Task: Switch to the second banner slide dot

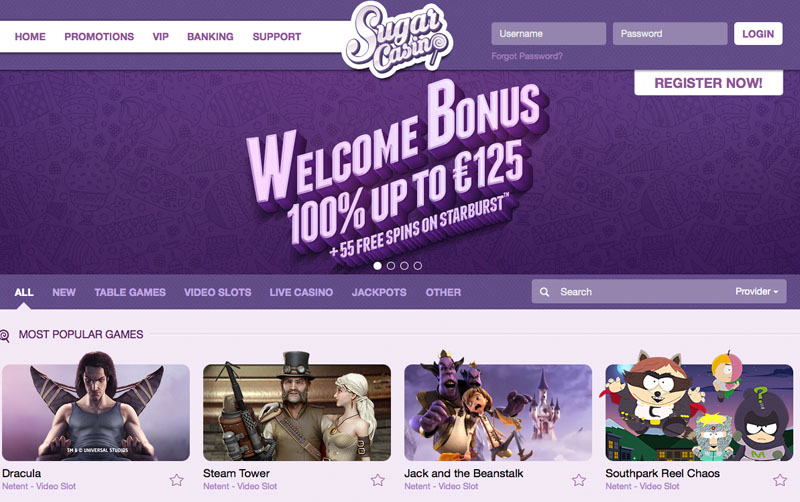Action: click(x=391, y=266)
